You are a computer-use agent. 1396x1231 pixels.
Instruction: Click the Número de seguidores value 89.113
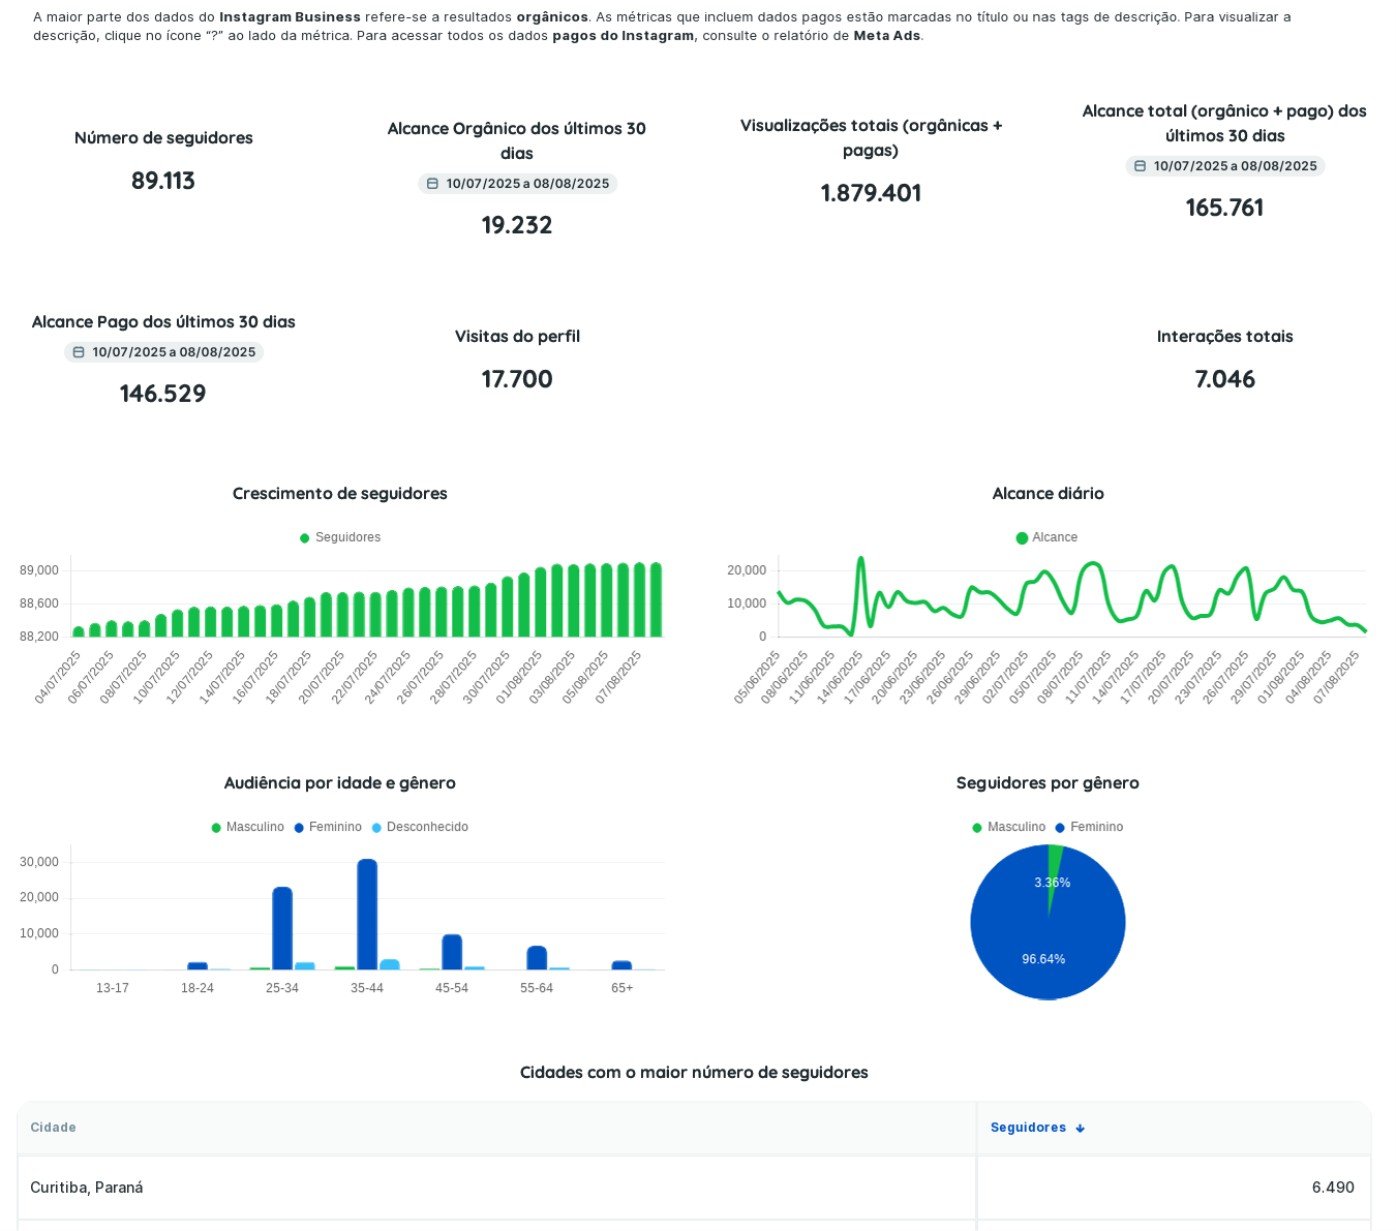click(x=163, y=181)
